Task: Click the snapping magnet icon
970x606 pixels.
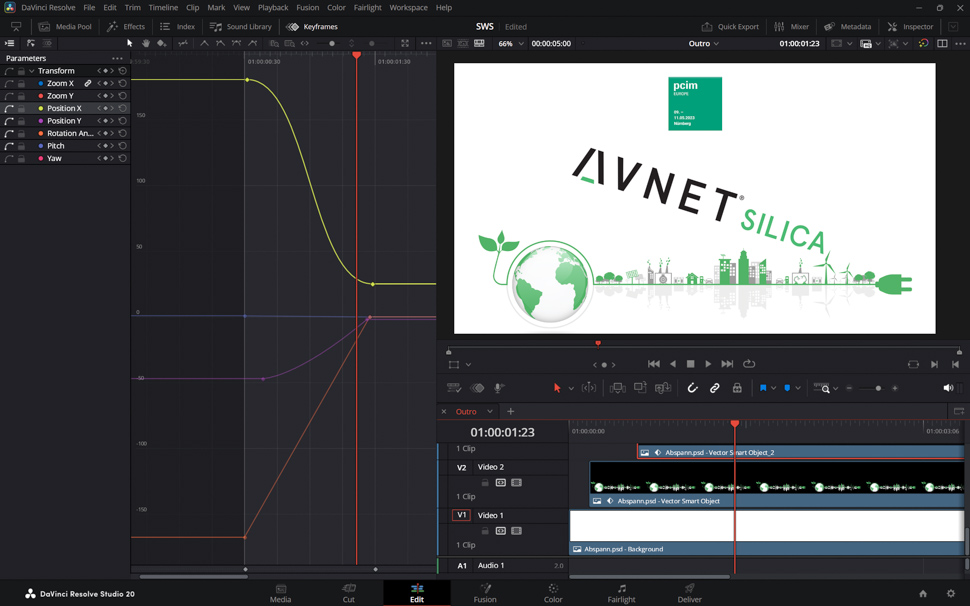Action: (692, 388)
